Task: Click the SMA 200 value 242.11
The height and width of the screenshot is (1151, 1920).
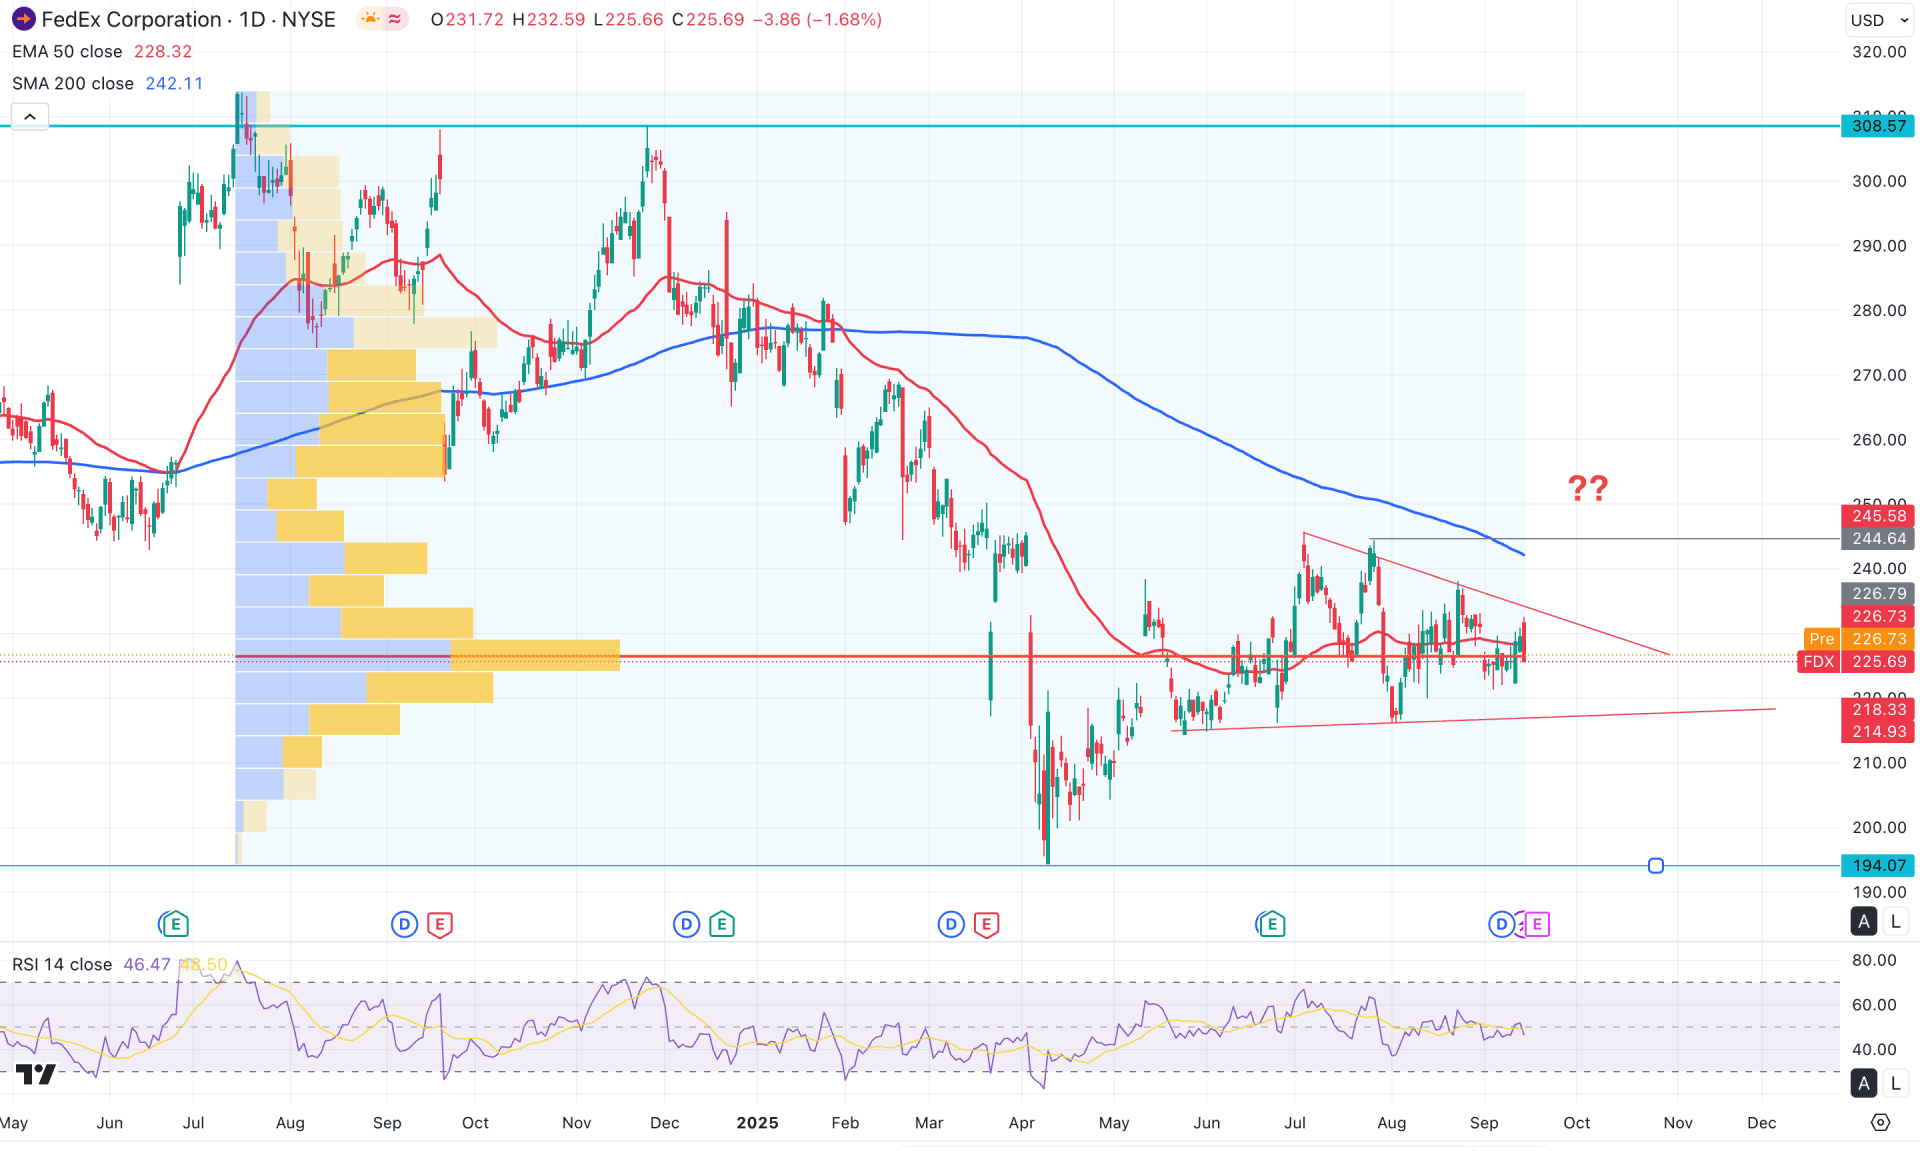Action: pyautogui.click(x=174, y=83)
